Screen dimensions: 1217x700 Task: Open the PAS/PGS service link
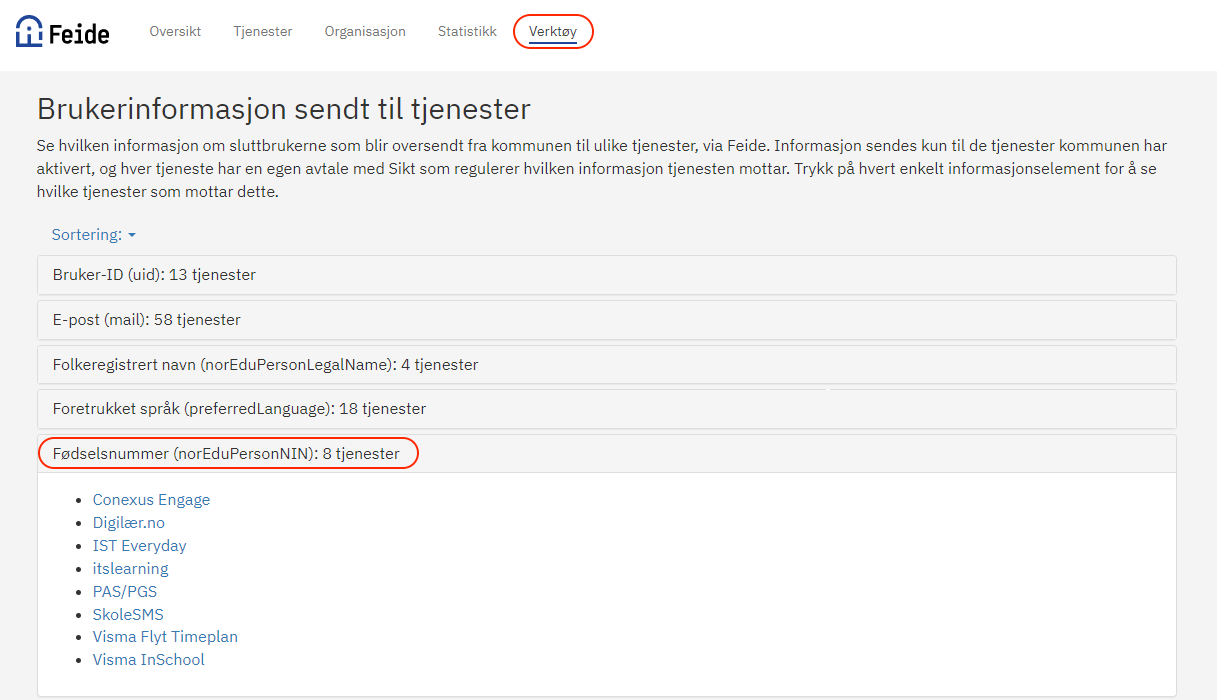pos(124,592)
